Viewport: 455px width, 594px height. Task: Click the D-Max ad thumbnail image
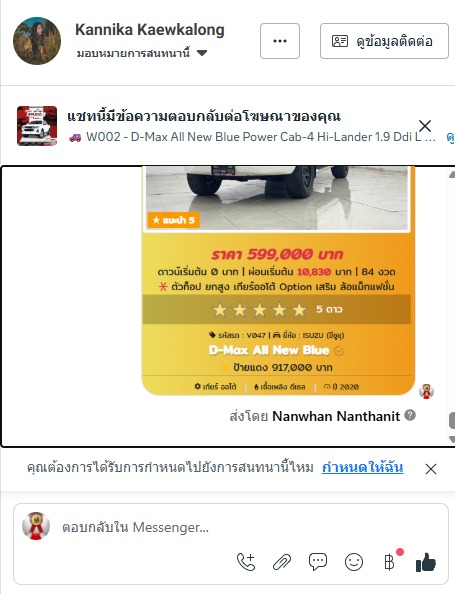[37, 126]
